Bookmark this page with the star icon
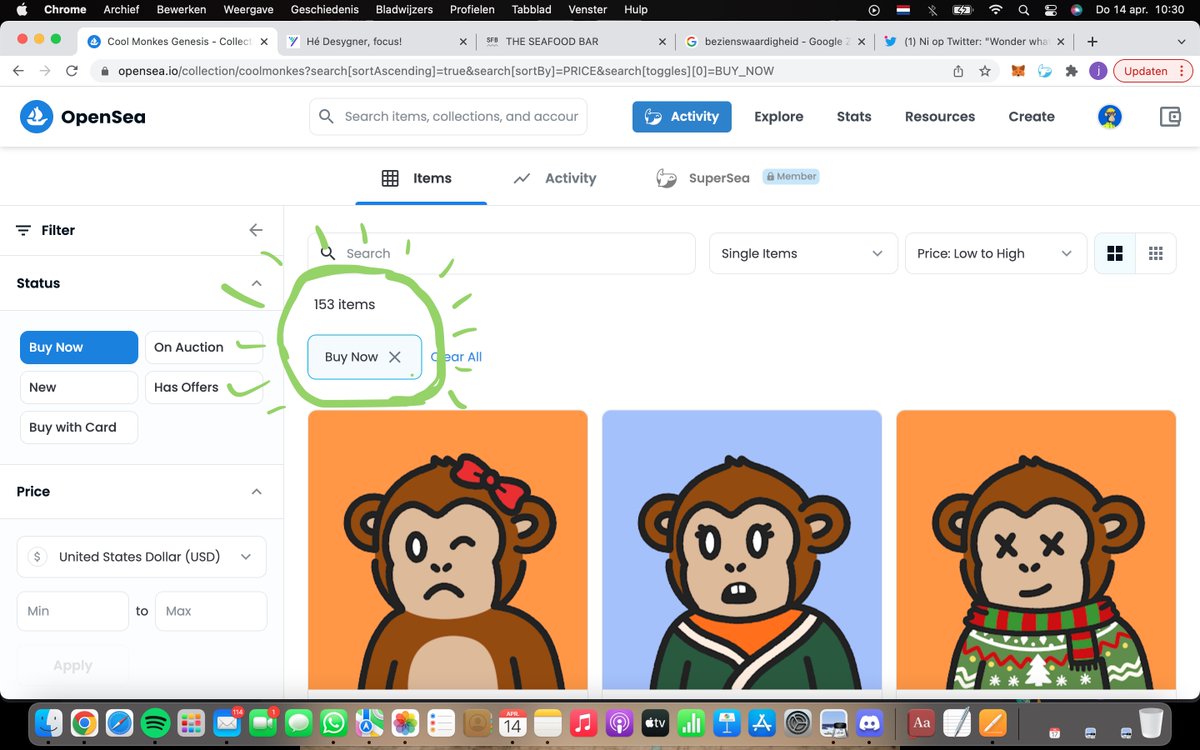1200x750 pixels. (985, 71)
